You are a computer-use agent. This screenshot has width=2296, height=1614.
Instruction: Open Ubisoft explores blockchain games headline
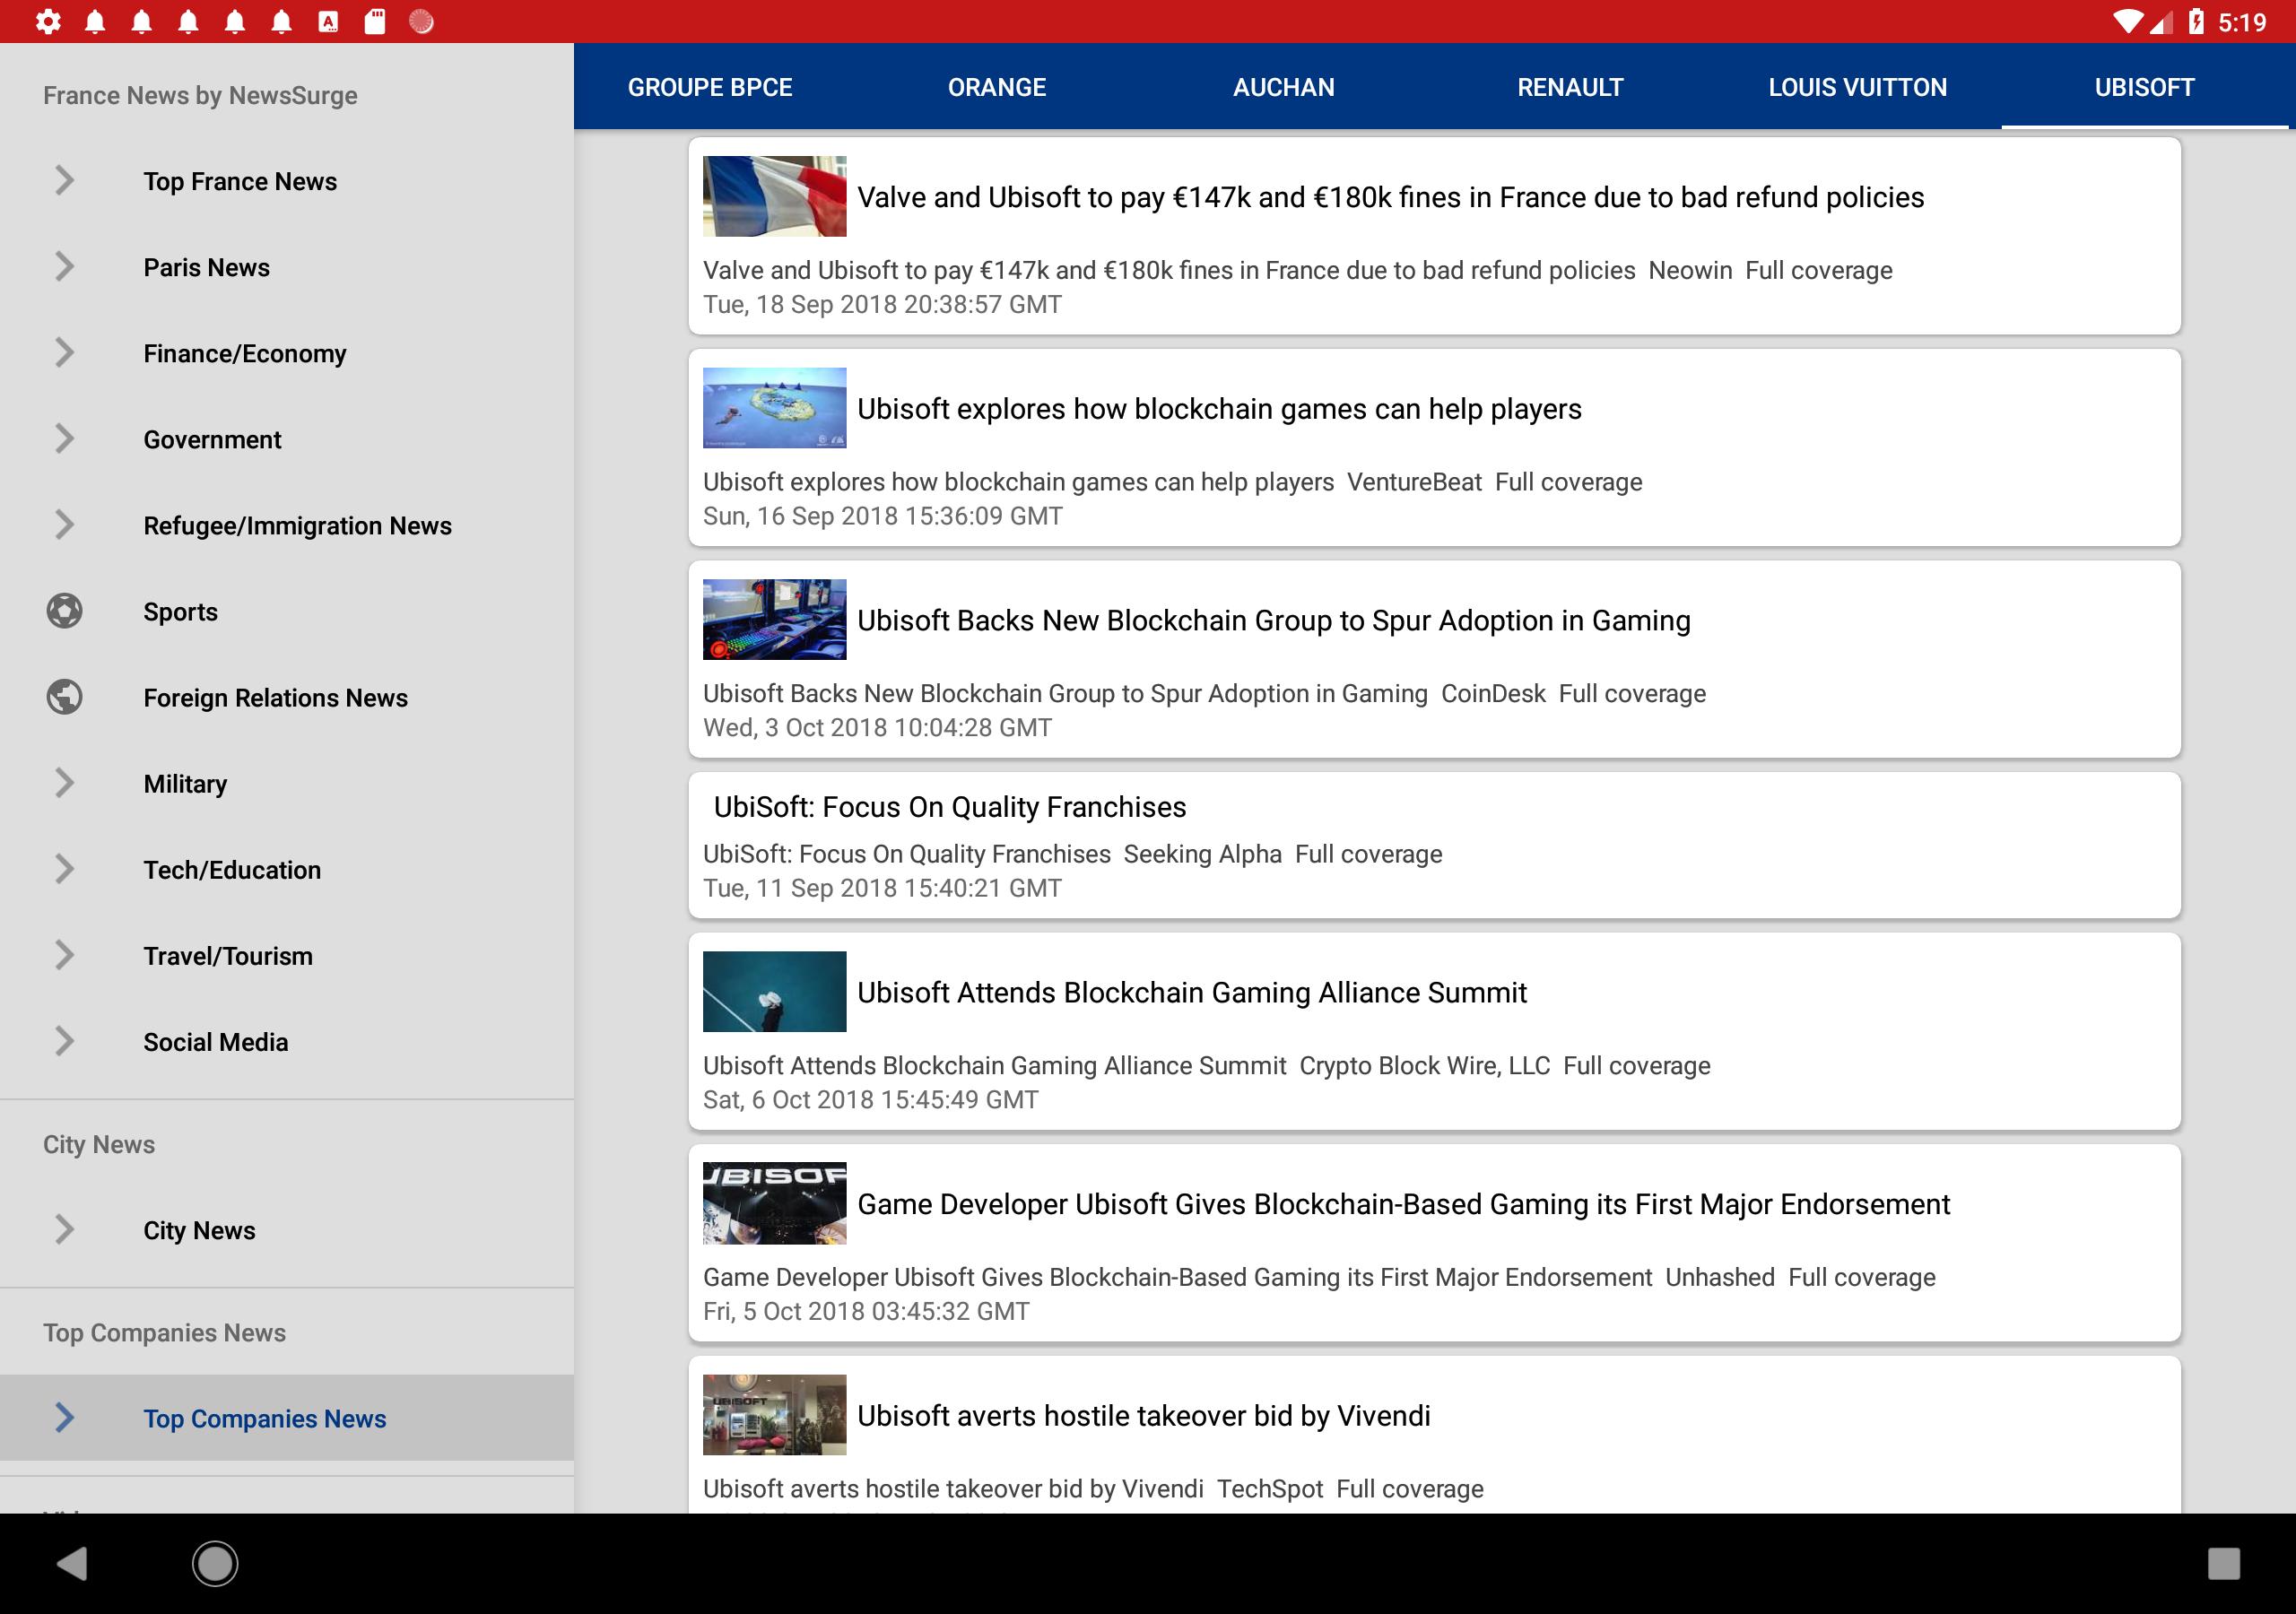click(1219, 409)
